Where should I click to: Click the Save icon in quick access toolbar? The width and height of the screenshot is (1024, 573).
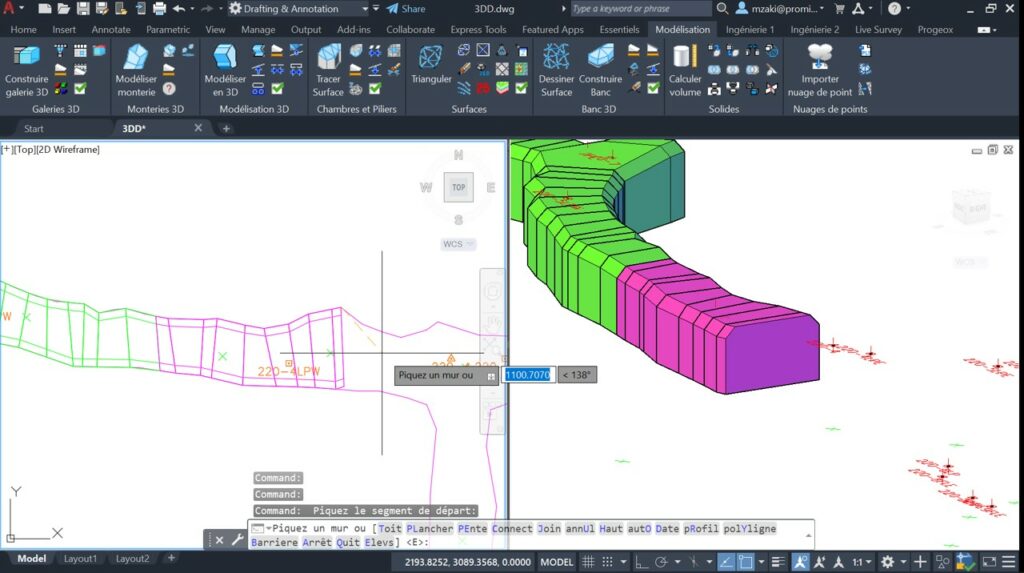pyautogui.click(x=83, y=8)
